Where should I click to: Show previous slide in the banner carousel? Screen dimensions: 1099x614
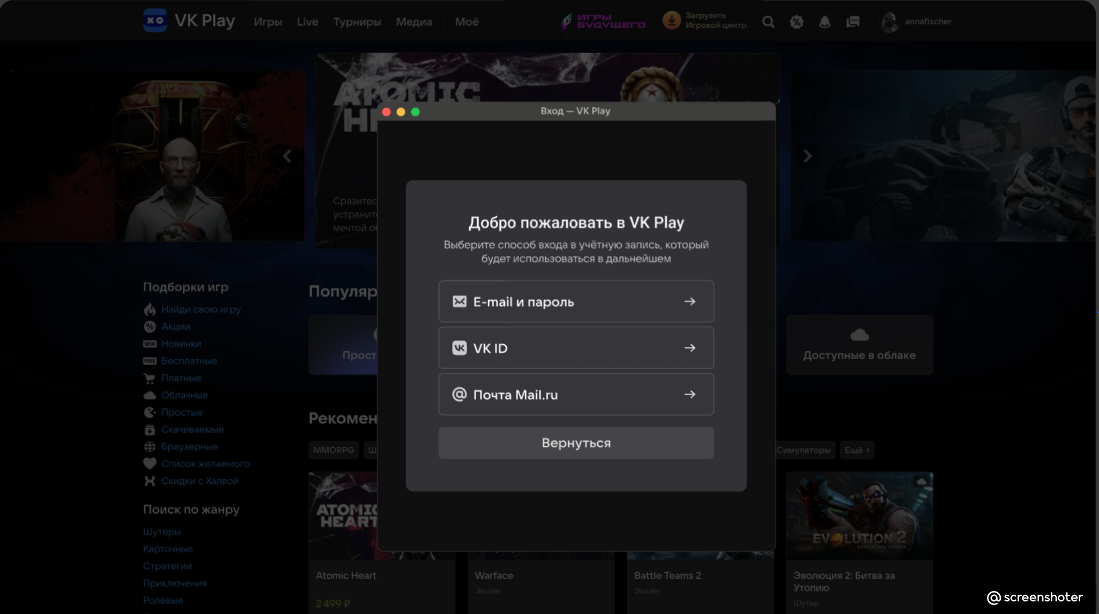tap(287, 156)
